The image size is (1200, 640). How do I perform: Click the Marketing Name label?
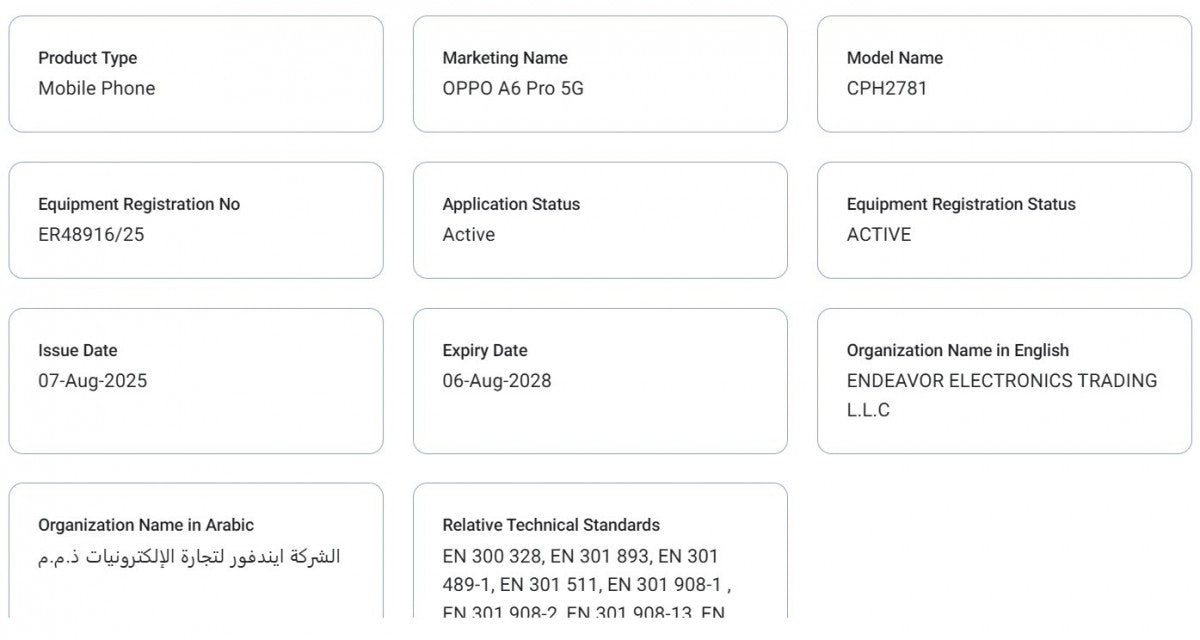point(505,58)
